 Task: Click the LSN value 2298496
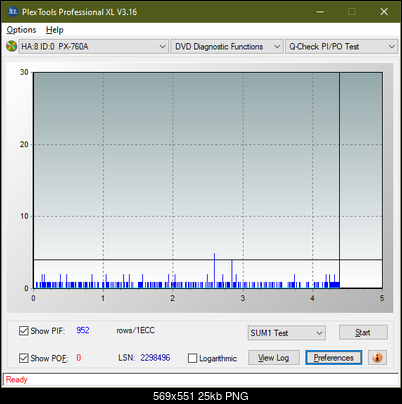click(155, 358)
